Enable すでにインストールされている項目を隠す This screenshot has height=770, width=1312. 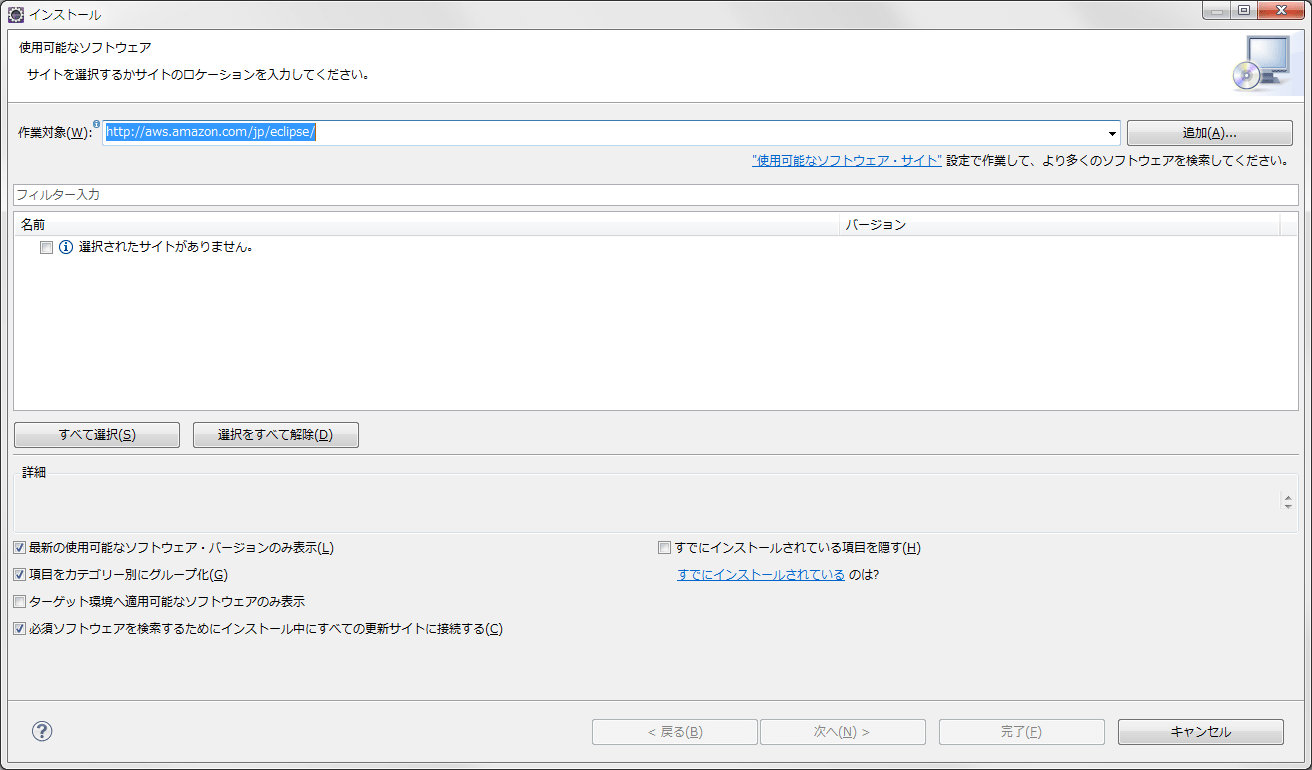(x=663, y=547)
